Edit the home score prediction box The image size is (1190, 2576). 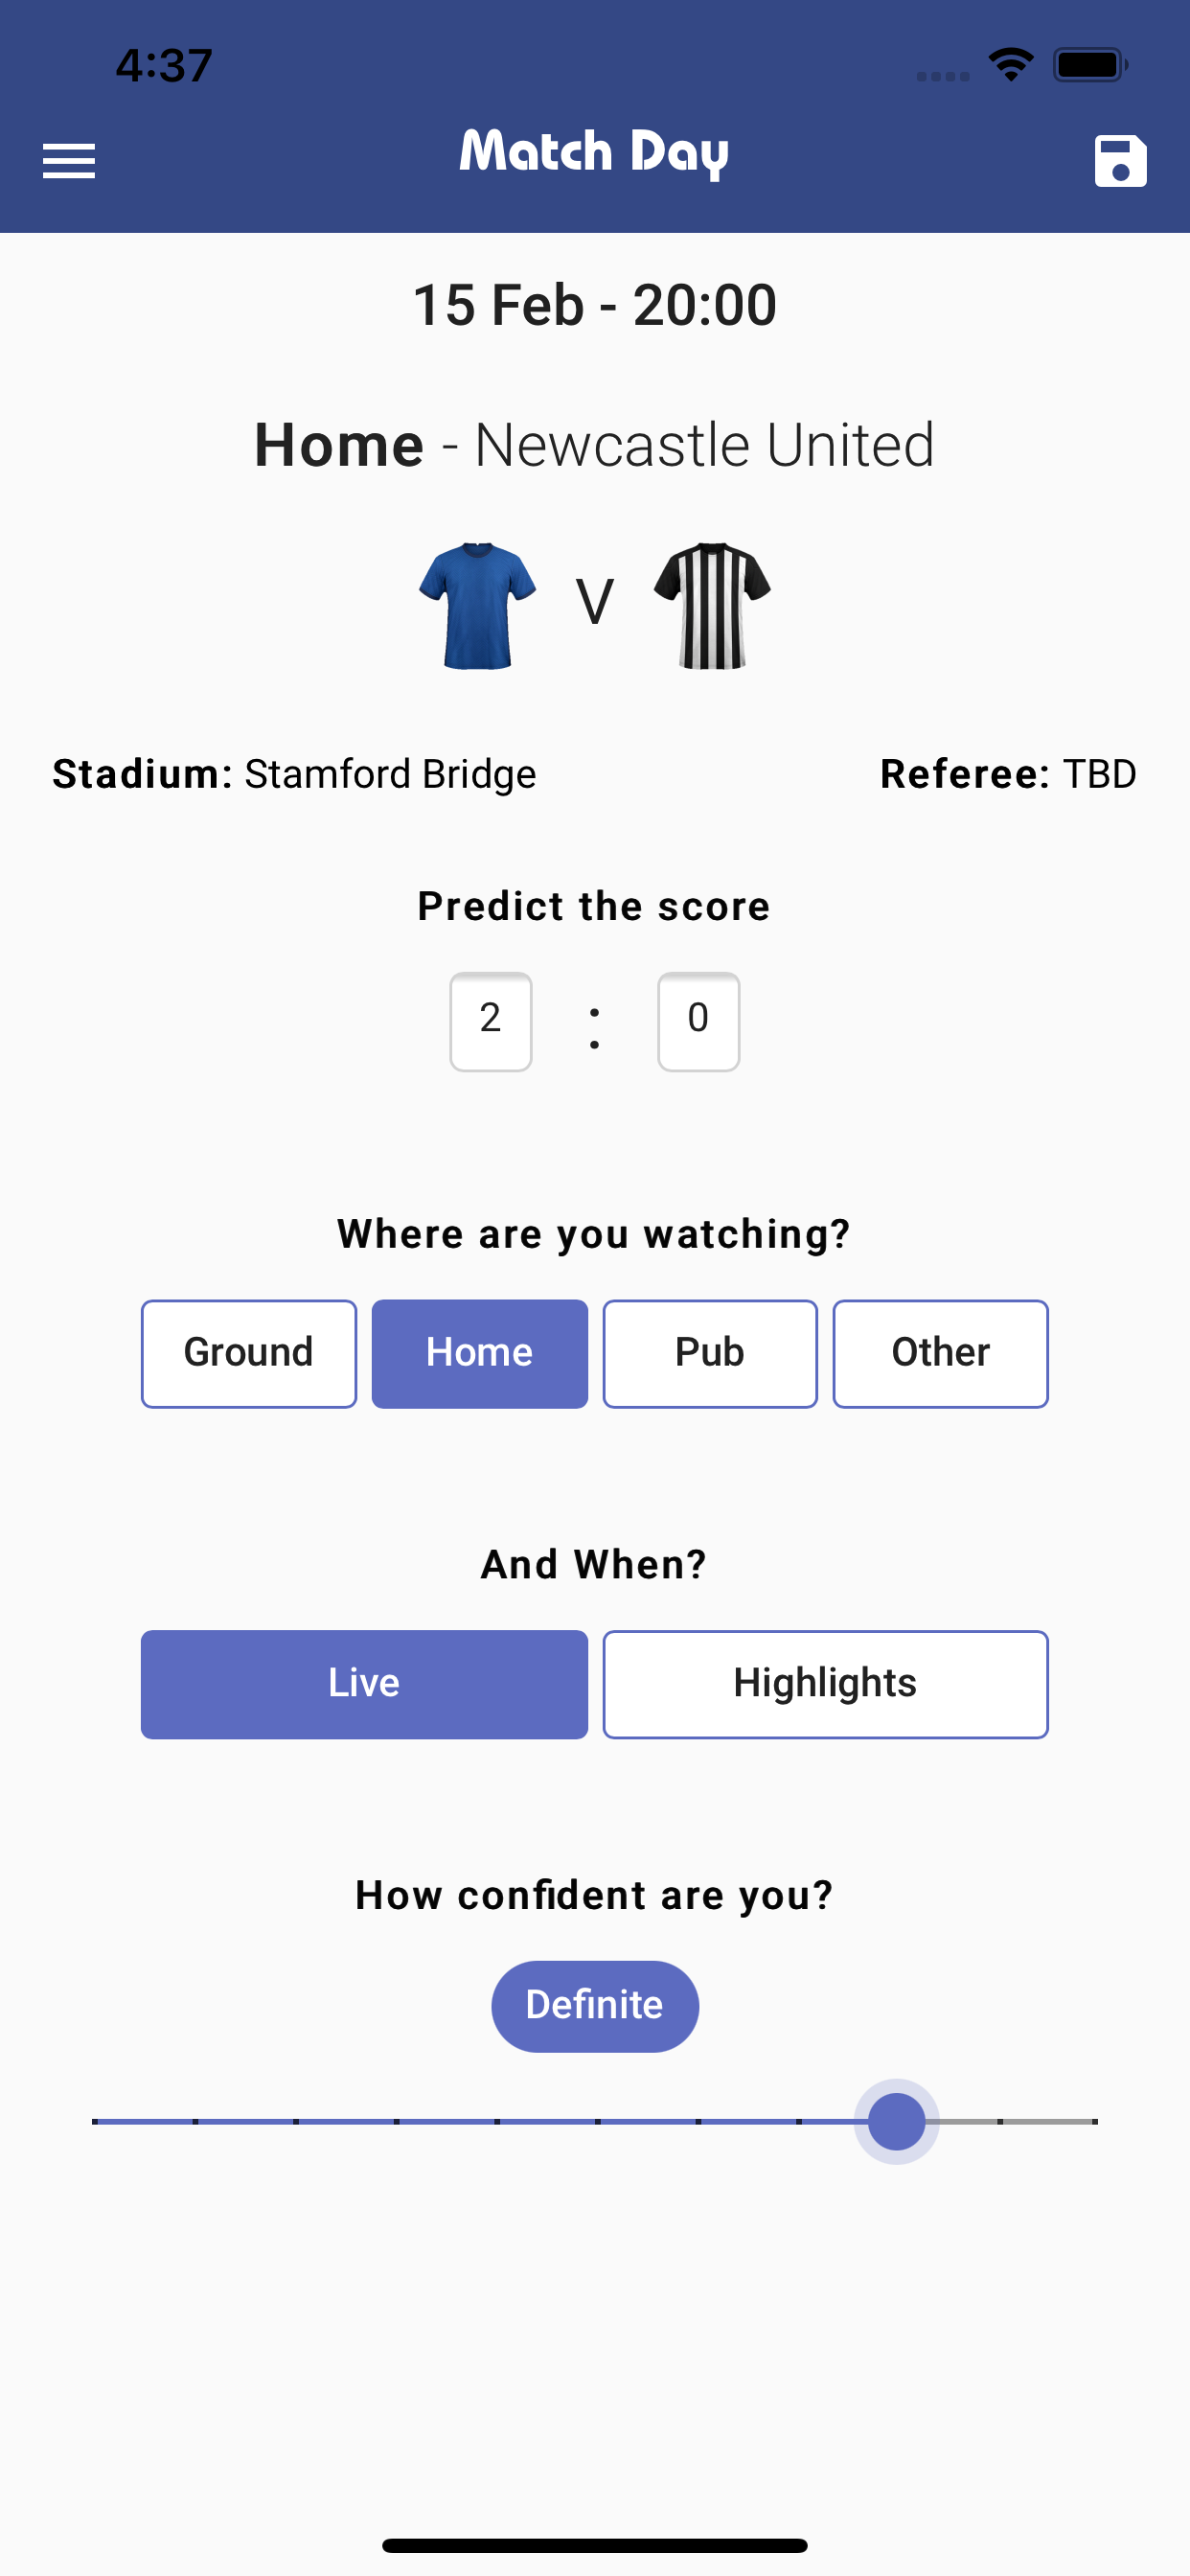490,1021
